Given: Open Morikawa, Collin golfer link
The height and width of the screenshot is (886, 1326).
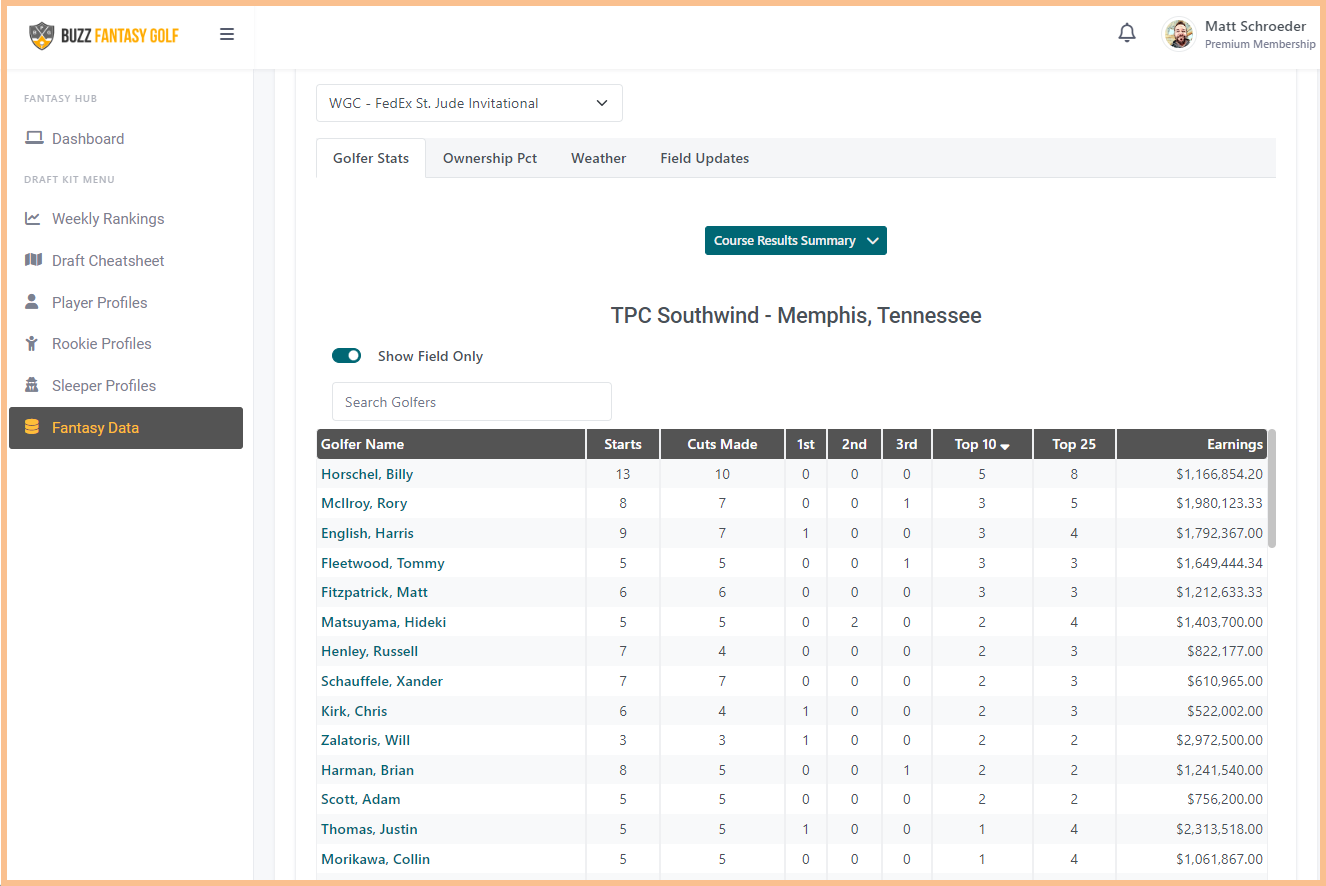Looking at the screenshot, I should click(375, 859).
